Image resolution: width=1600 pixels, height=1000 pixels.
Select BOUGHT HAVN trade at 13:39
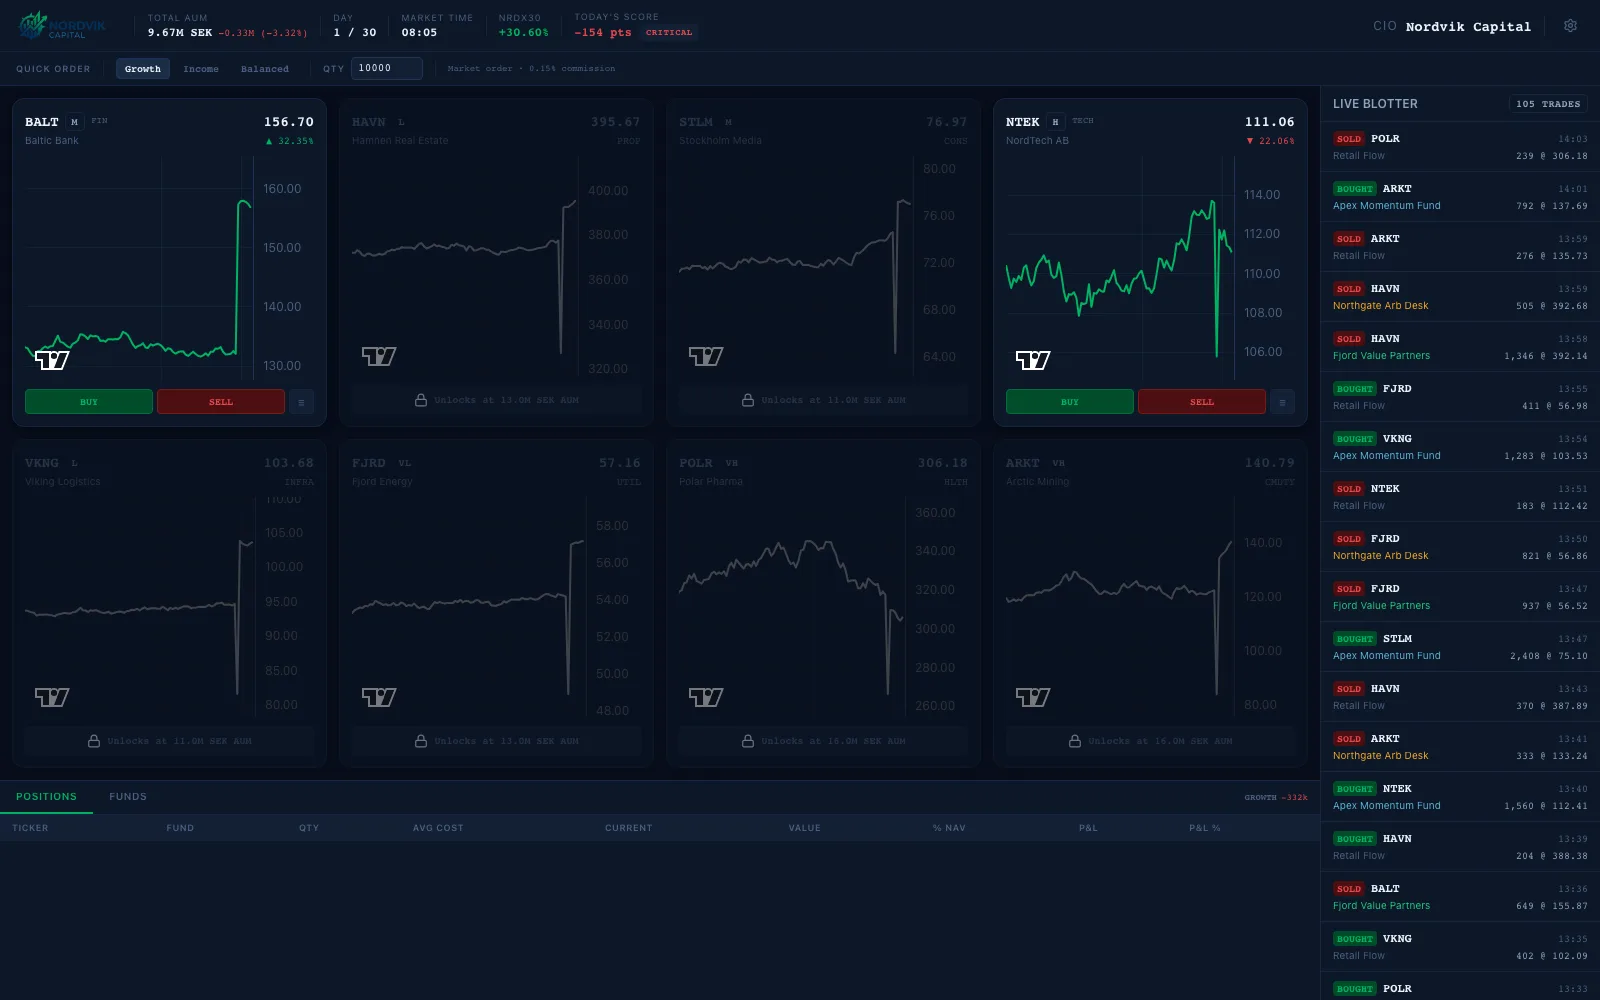click(x=1460, y=847)
